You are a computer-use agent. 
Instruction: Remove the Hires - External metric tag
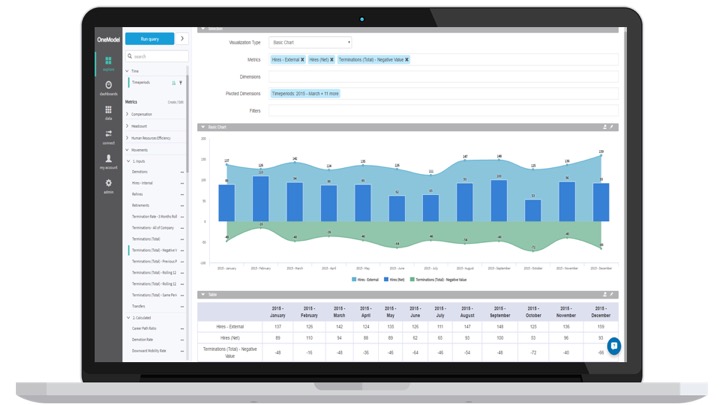[x=302, y=60]
